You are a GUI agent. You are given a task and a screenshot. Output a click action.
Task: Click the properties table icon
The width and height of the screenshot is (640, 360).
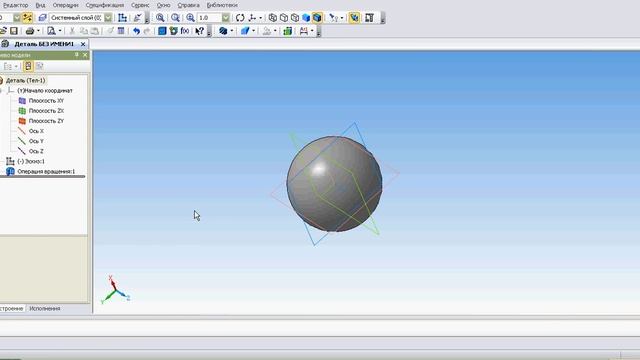coord(121,31)
